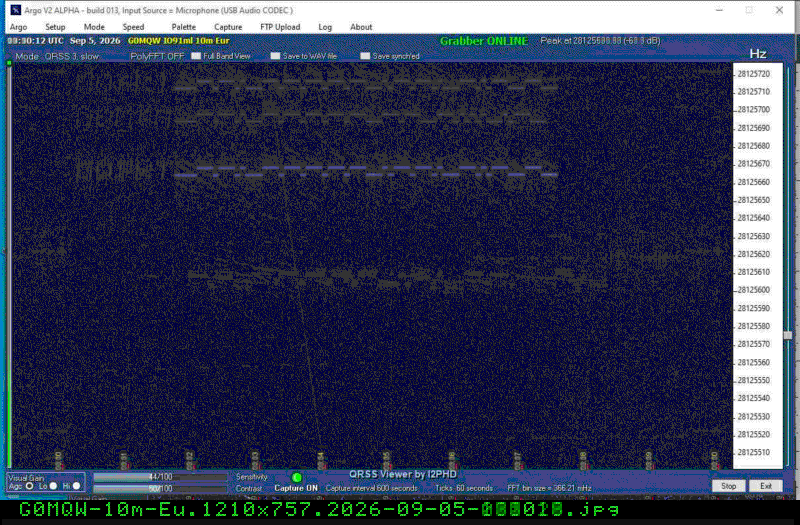Image resolution: width=800 pixels, height=525 pixels.
Task: Open the Mode menu
Action: tap(94, 27)
